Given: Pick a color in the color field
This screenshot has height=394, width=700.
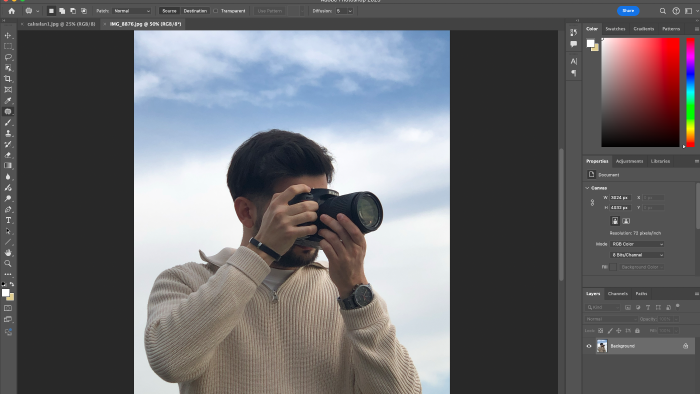Looking at the screenshot, I should coord(640,92).
